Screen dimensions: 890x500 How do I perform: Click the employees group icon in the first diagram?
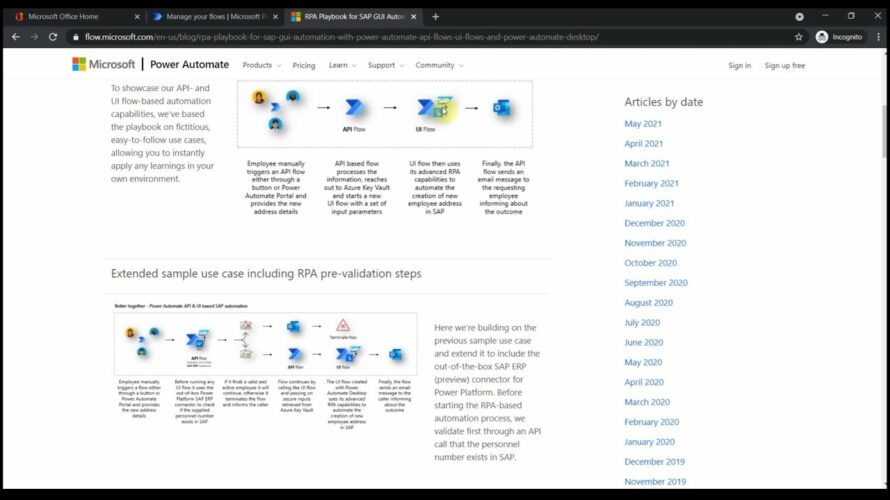pos(276,110)
